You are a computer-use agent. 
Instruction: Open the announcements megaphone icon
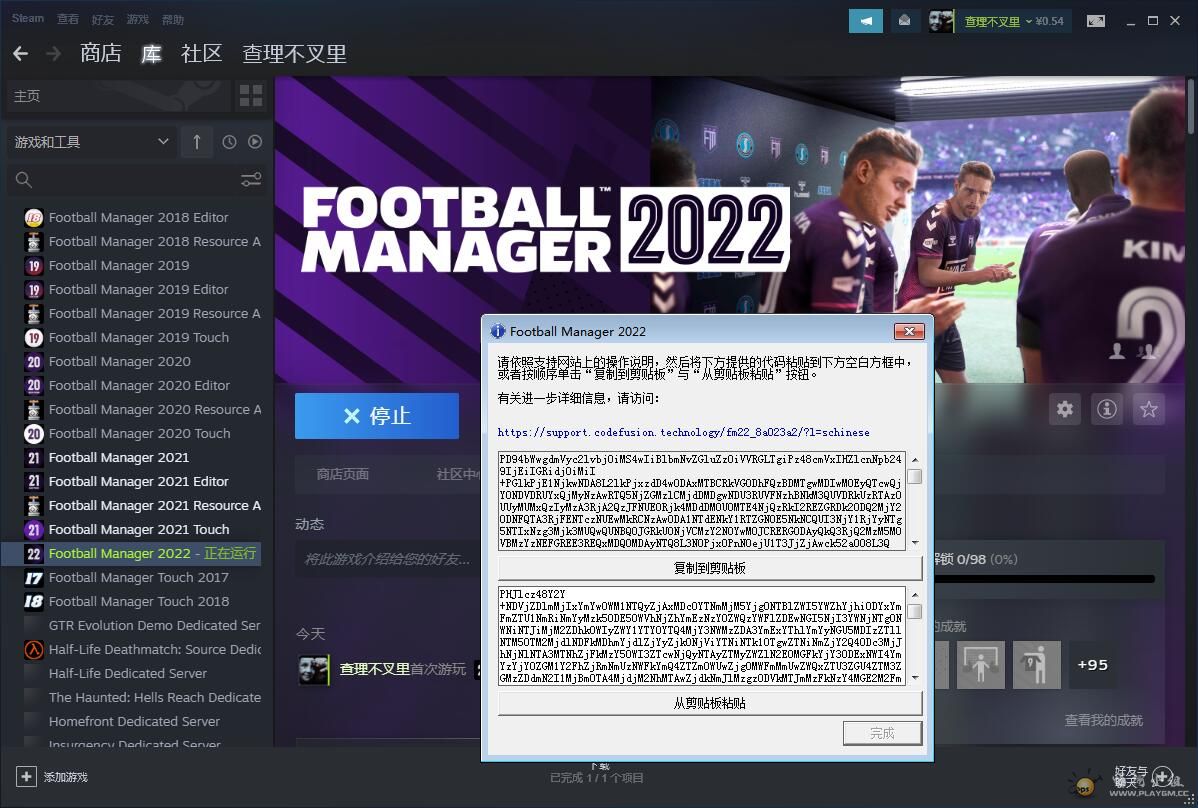pyautogui.click(x=866, y=21)
